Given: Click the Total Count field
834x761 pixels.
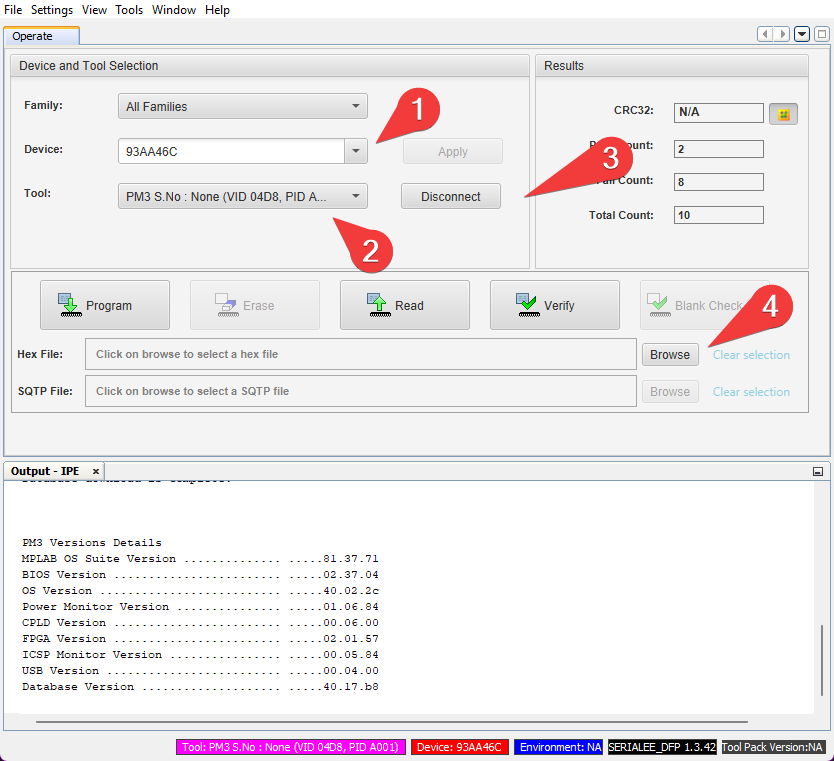Looking at the screenshot, I should coord(719,215).
